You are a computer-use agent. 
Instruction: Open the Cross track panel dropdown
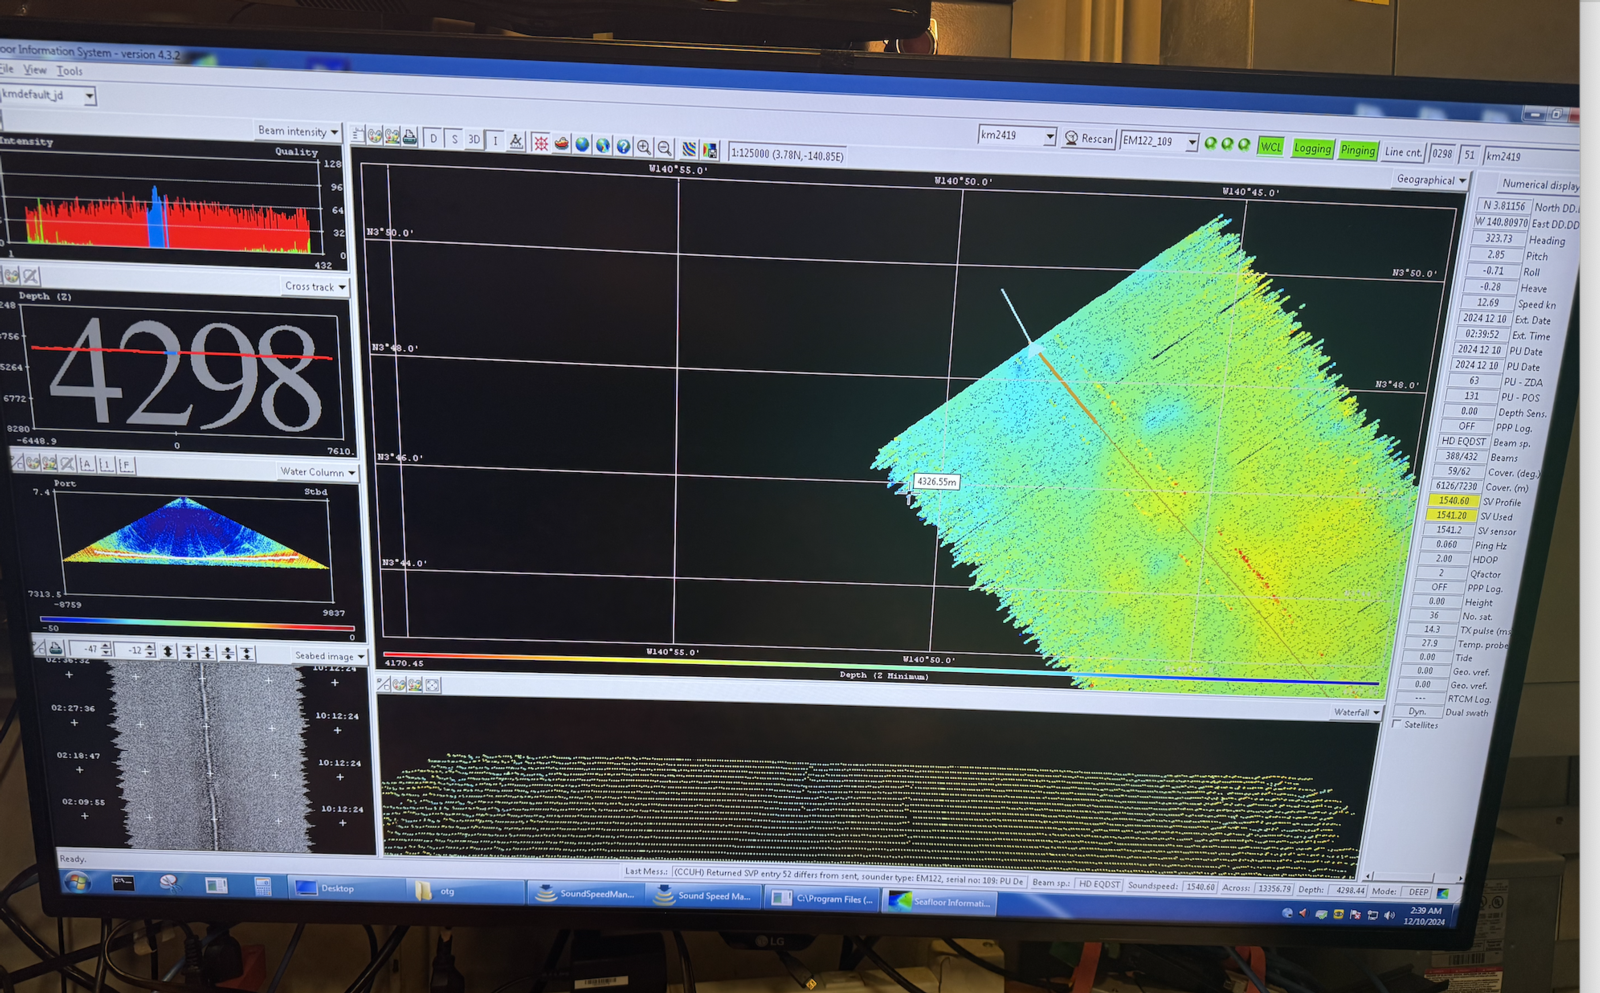click(x=315, y=286)
